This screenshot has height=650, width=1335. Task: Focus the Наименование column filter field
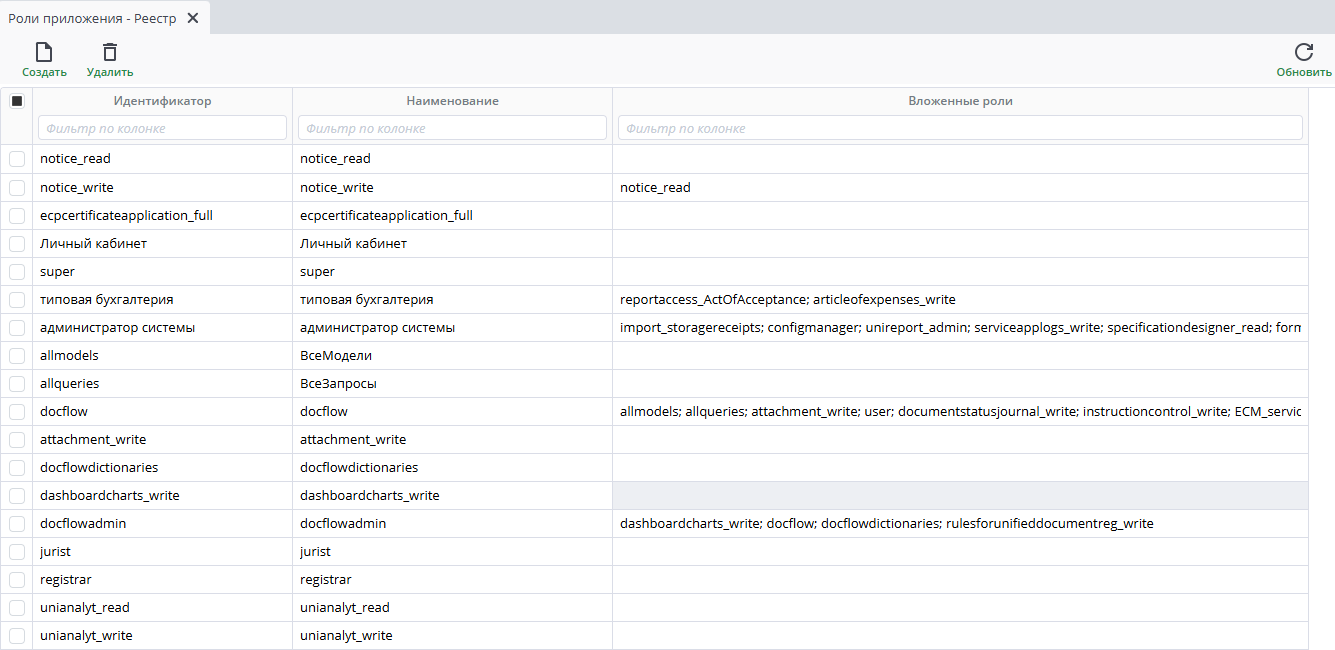(452, 128)
